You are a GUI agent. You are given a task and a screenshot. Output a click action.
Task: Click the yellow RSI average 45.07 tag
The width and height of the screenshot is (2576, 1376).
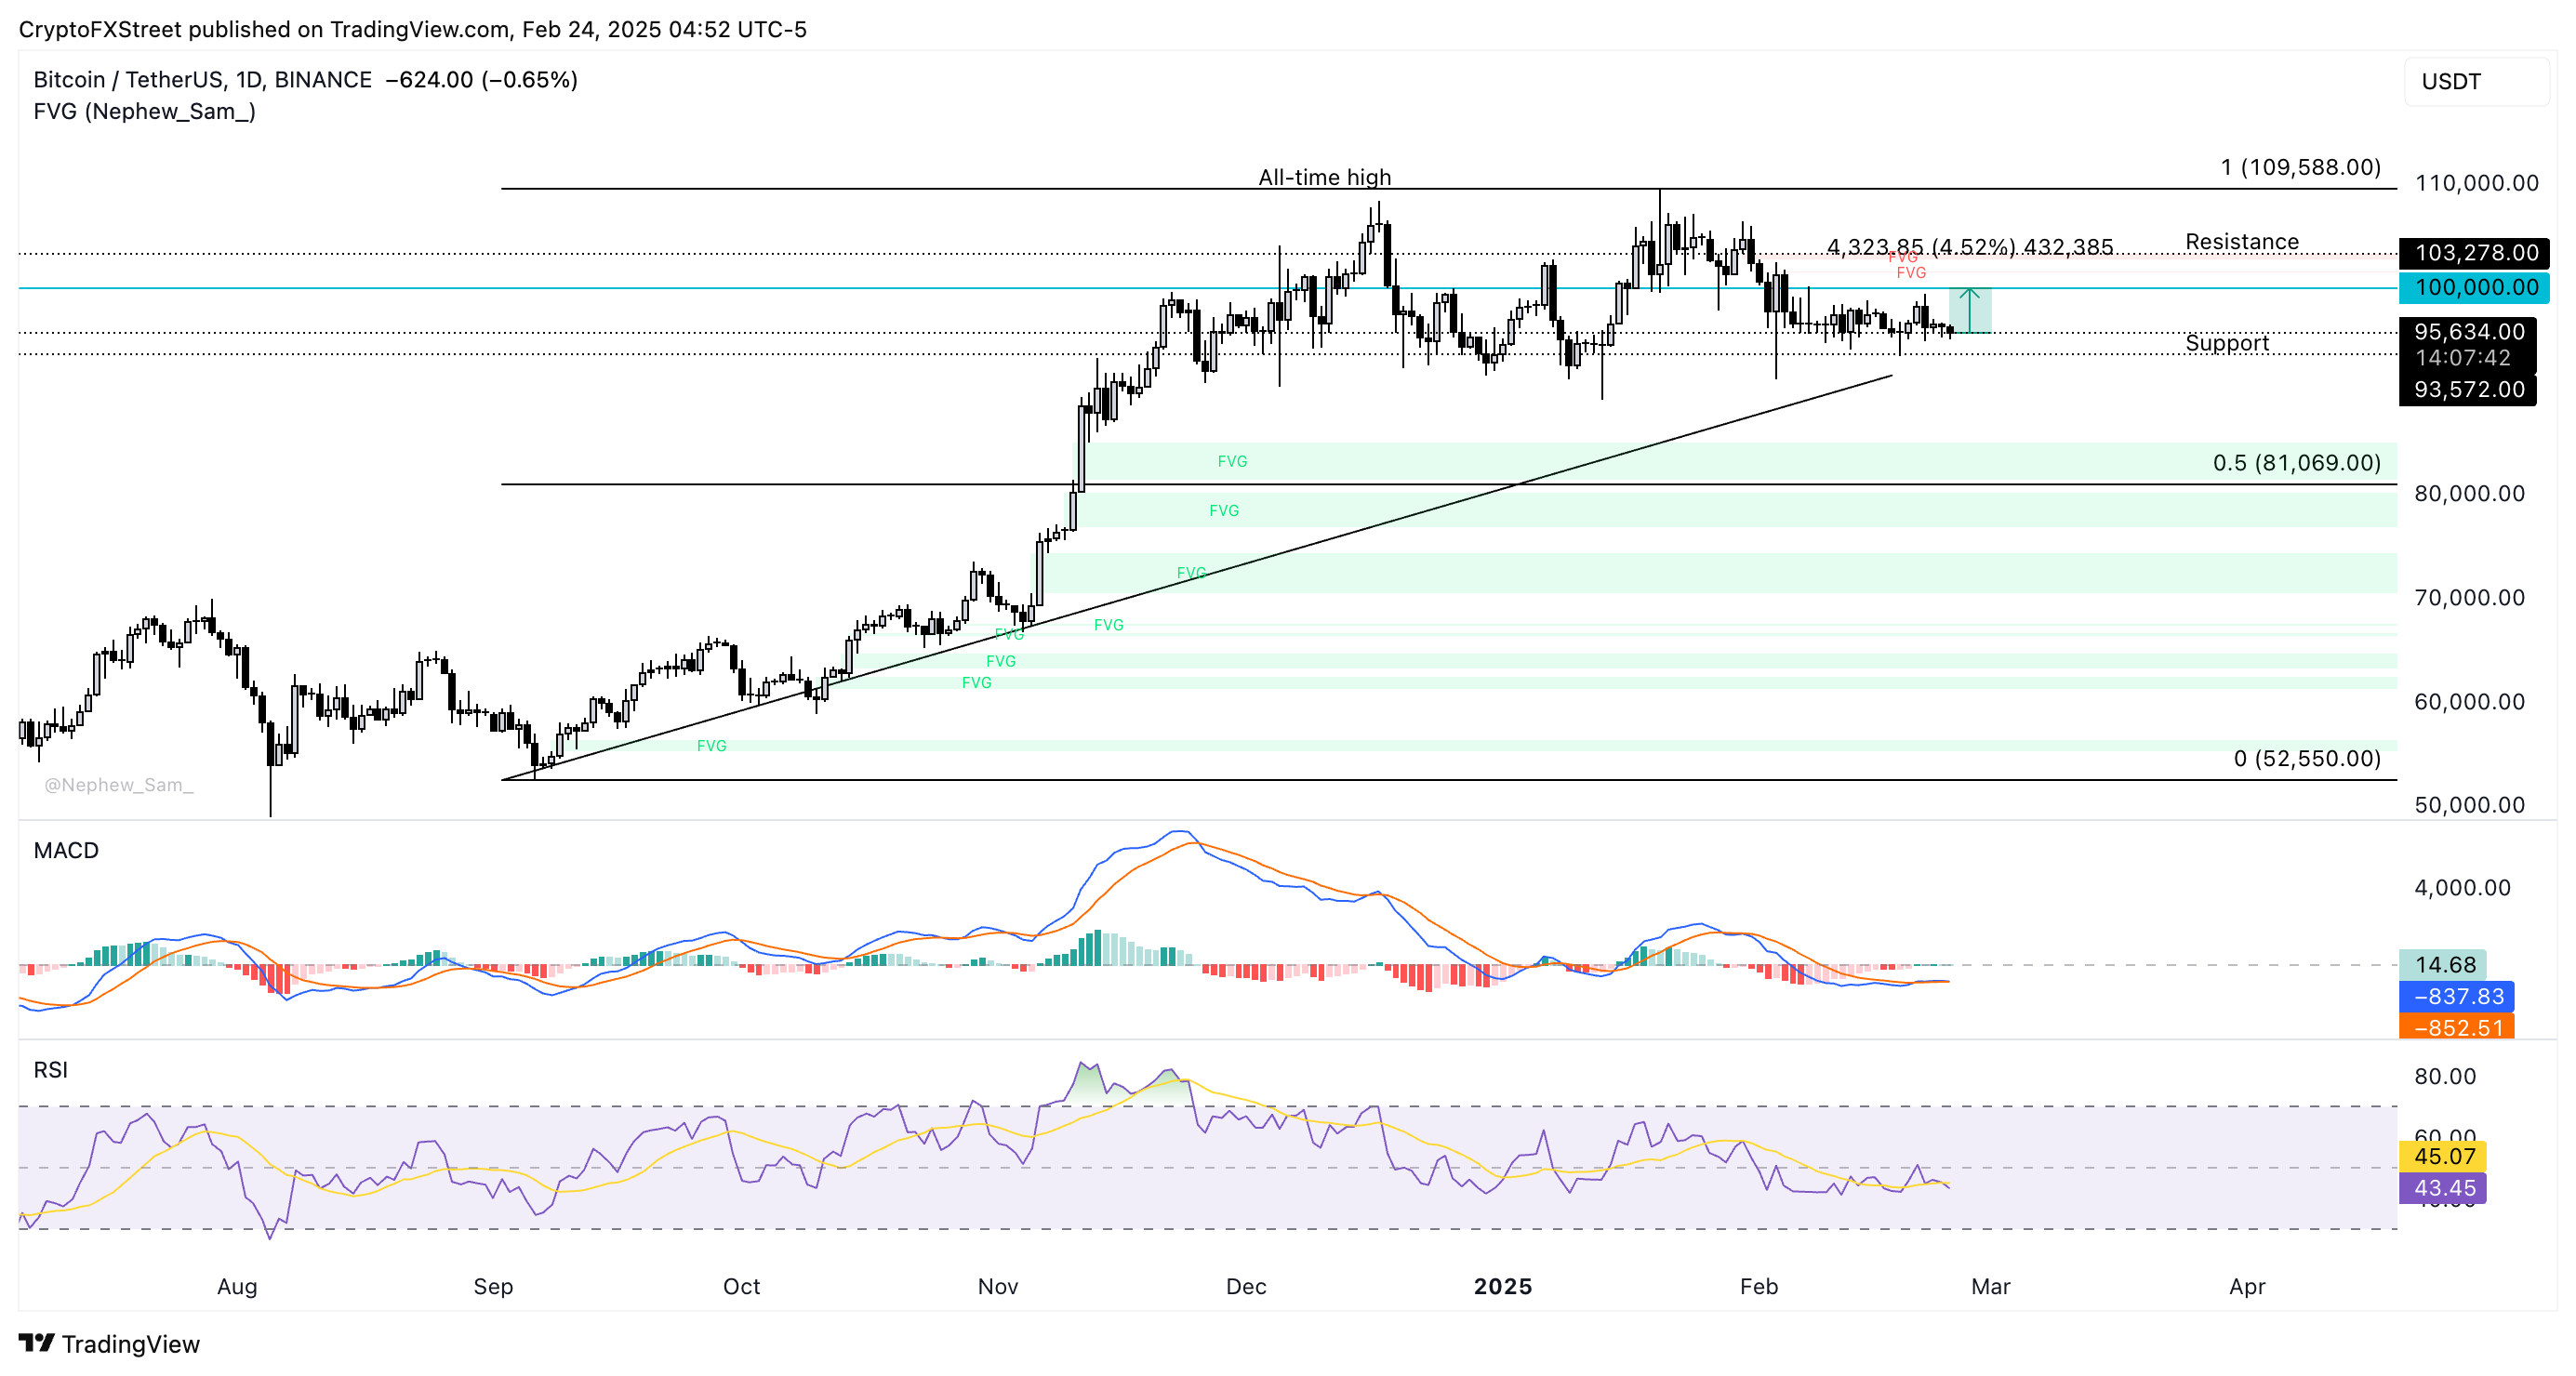2443,1156
